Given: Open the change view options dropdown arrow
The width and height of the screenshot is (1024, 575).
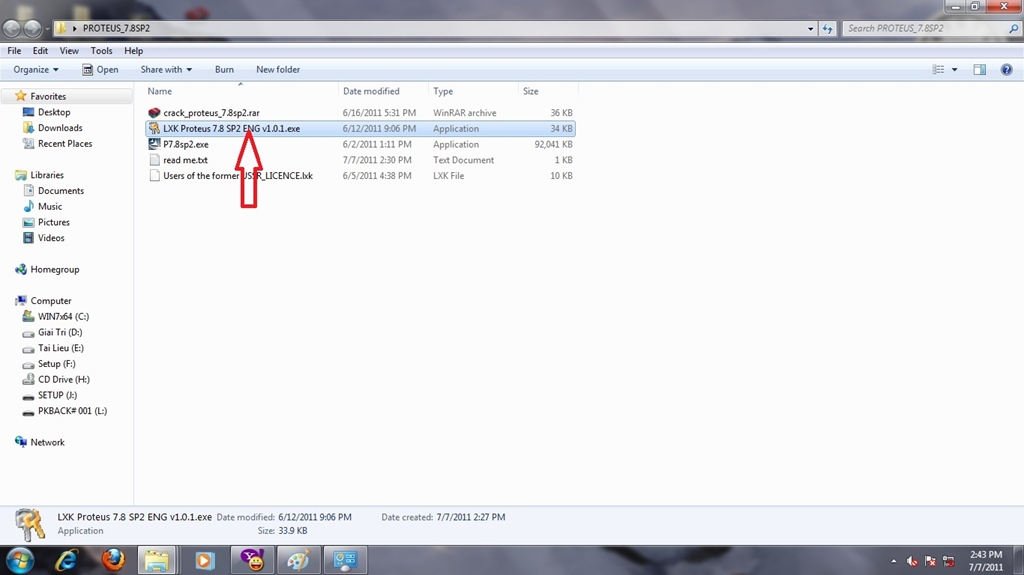Looking at the screenshot, I should (x=955, y=69).
